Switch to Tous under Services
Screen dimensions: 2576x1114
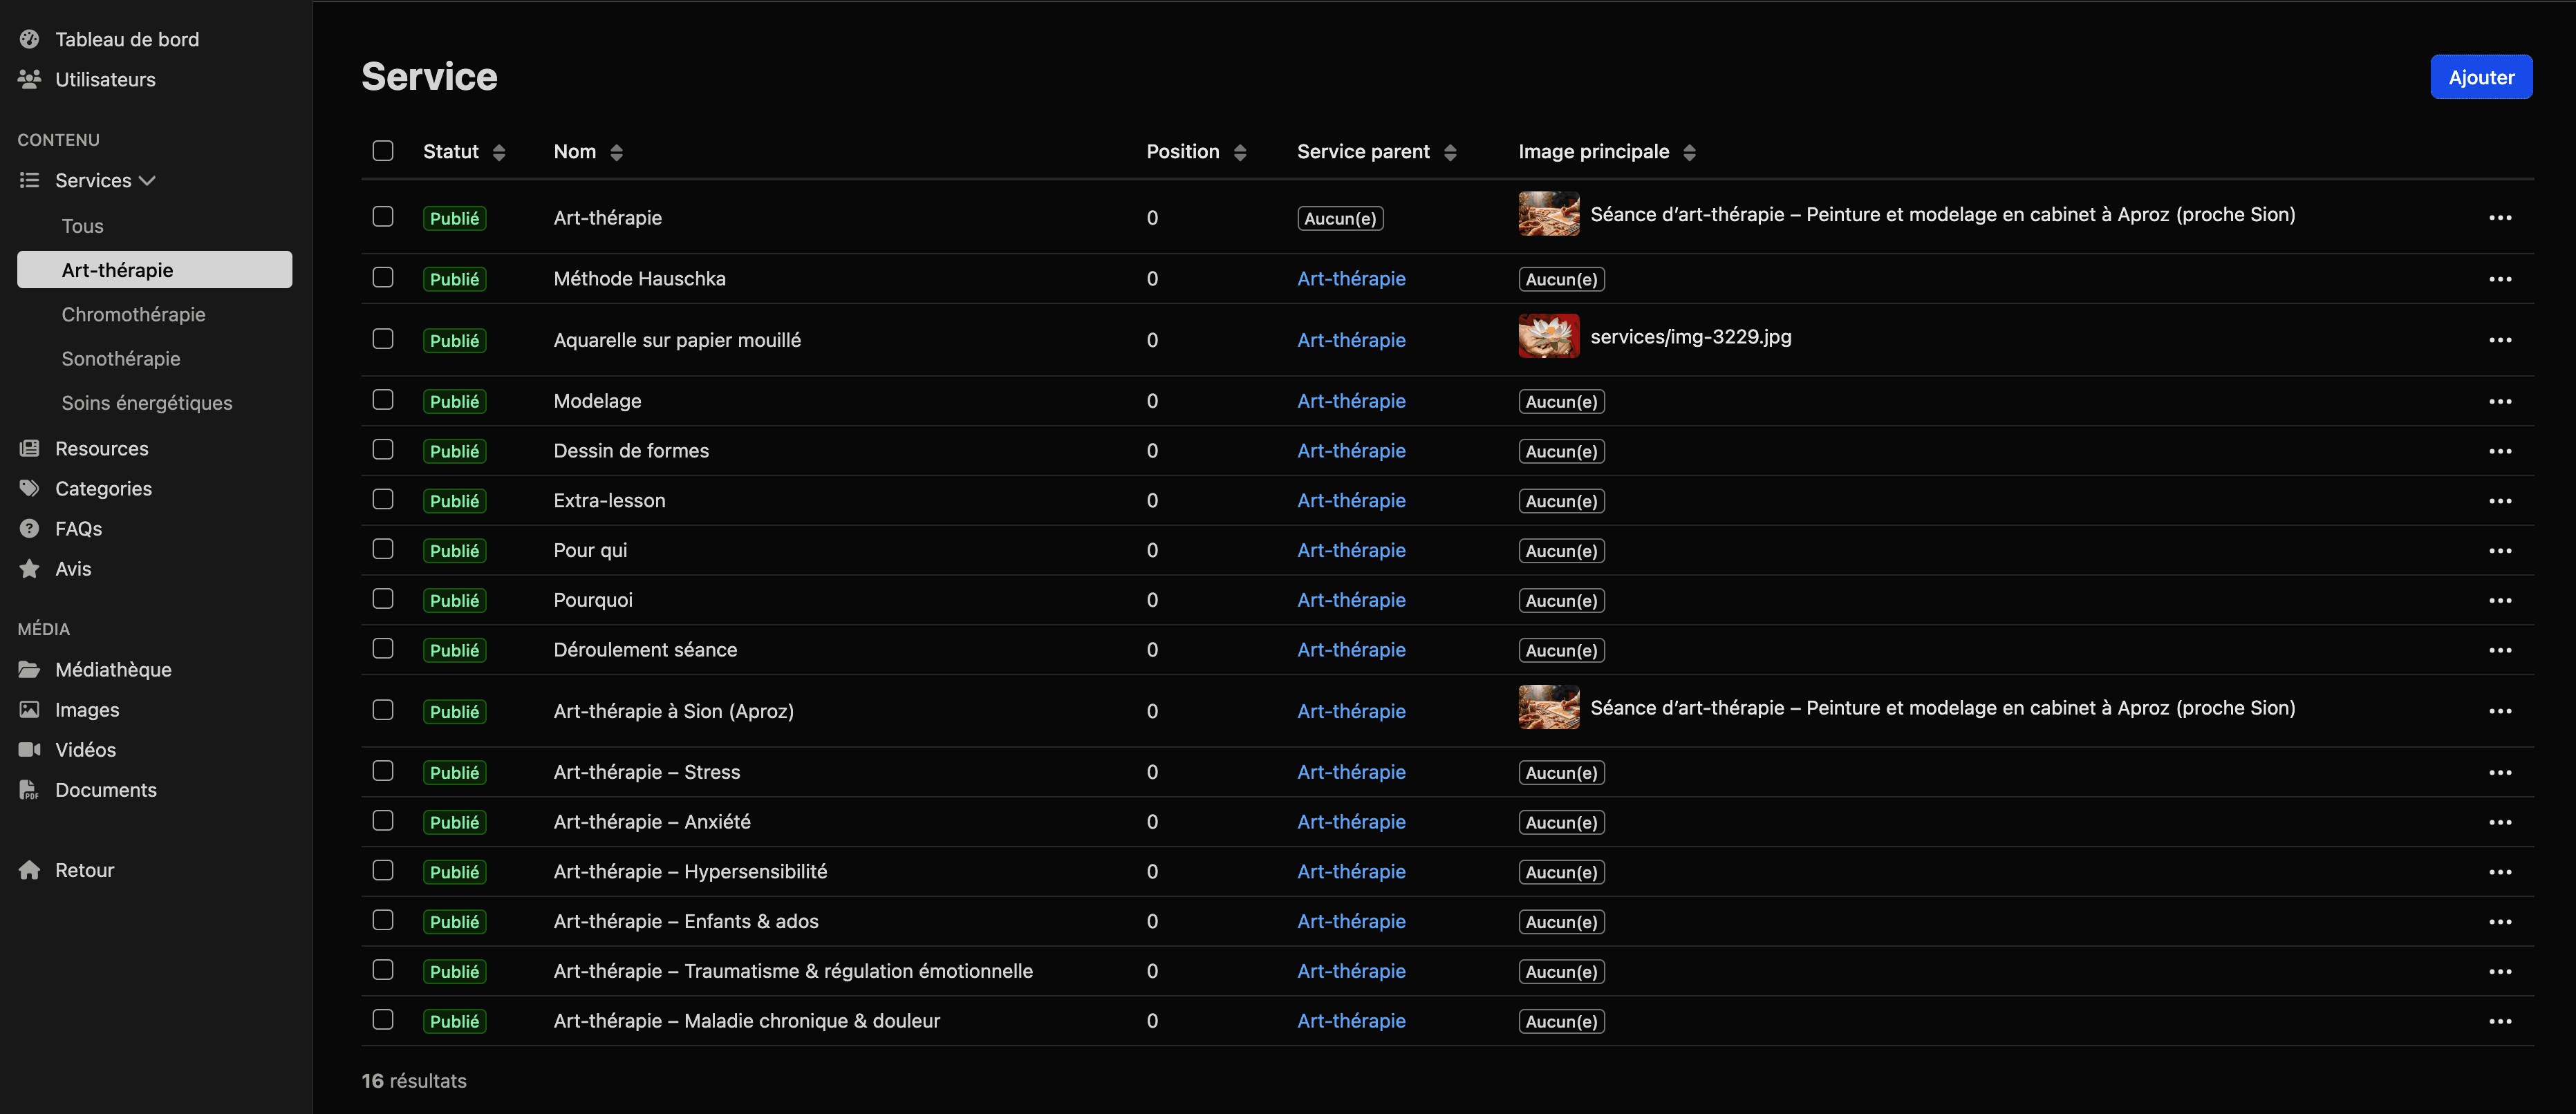82,225
